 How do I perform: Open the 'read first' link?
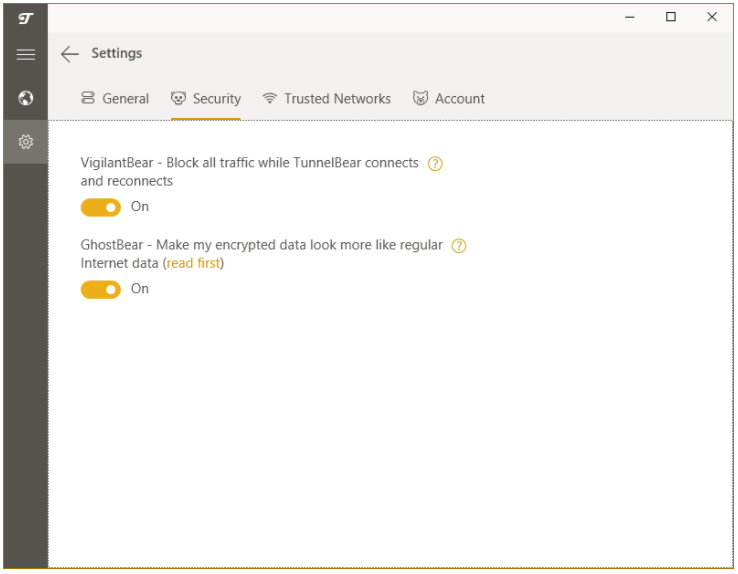click(193, 263)
